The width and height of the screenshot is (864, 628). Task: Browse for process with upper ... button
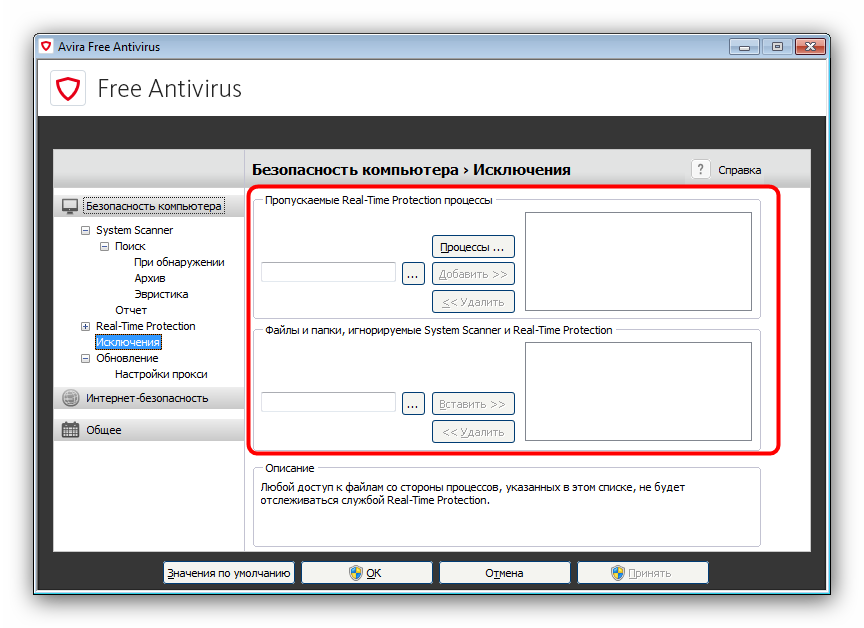tap(413, 273)
